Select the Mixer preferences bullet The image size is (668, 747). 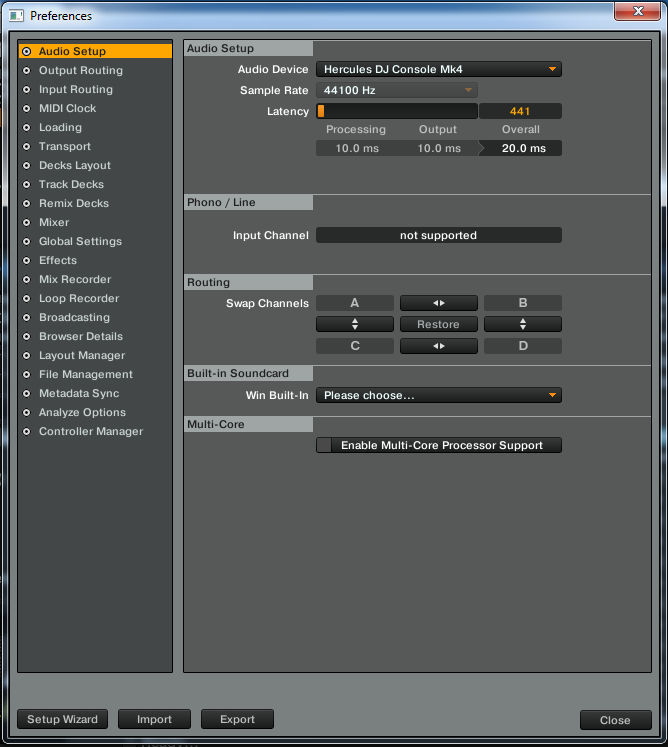tap(26, 223)
